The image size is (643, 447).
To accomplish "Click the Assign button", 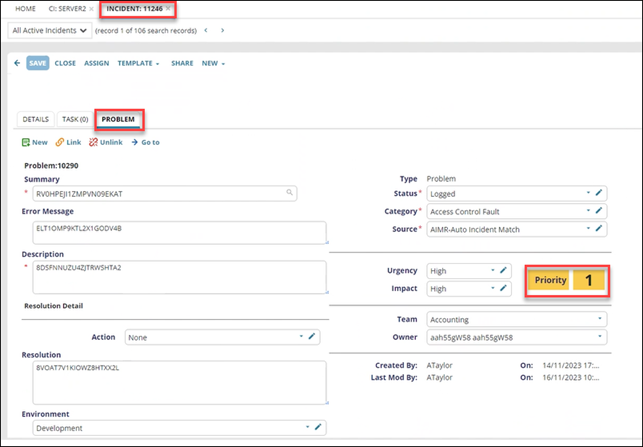I will (x=96, y=62).
